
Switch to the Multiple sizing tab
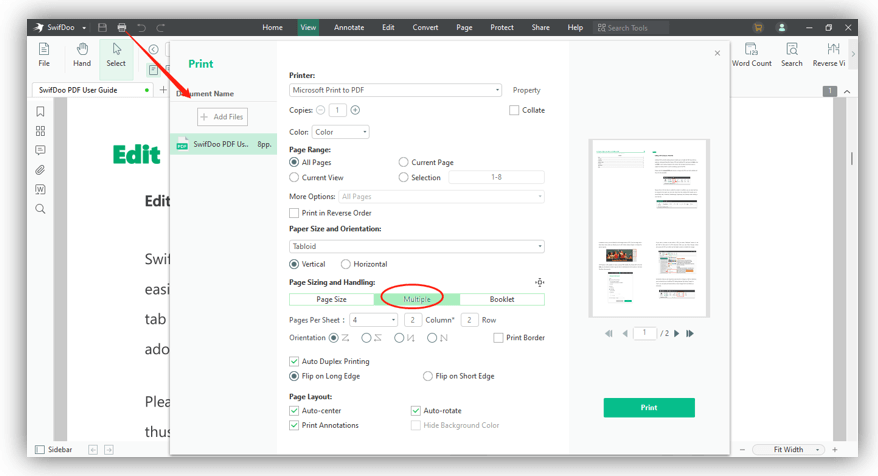coord(417,300)
